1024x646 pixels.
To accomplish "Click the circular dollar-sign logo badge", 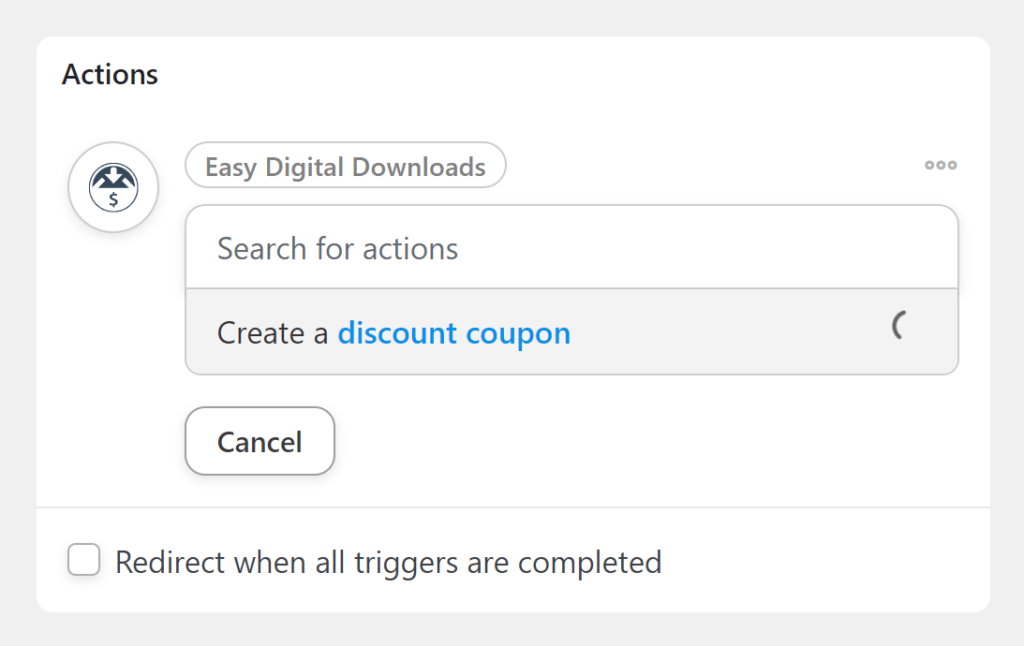I will 113,187.
